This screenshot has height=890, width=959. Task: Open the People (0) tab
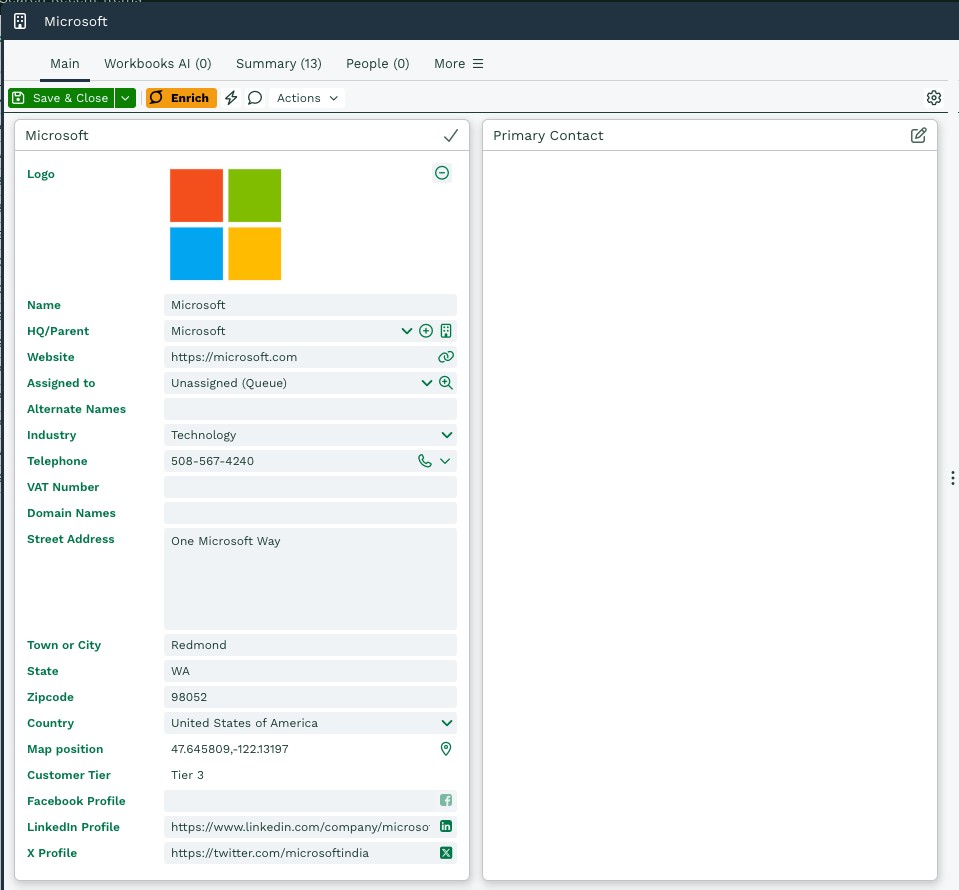377,64
